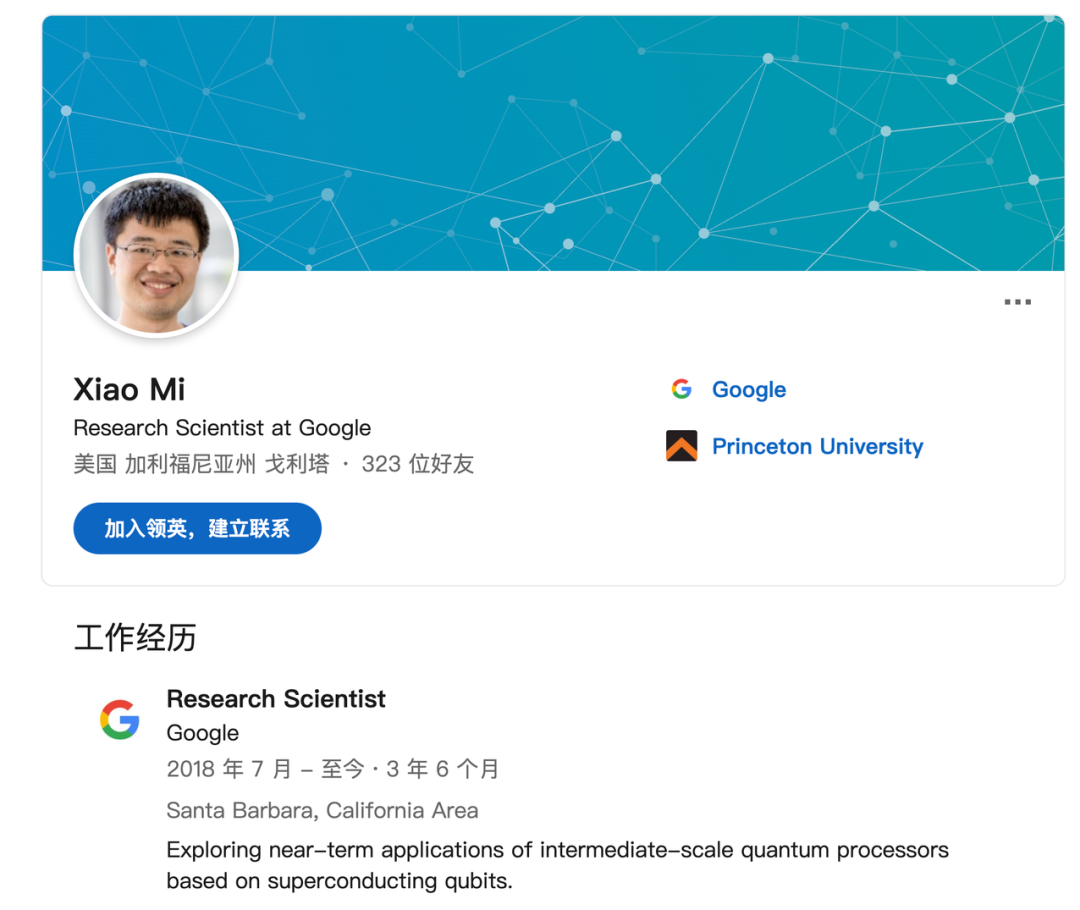Open the three-dot more options menu
The height and width of the screenshot is (910, 1080).
[1017, 302]
